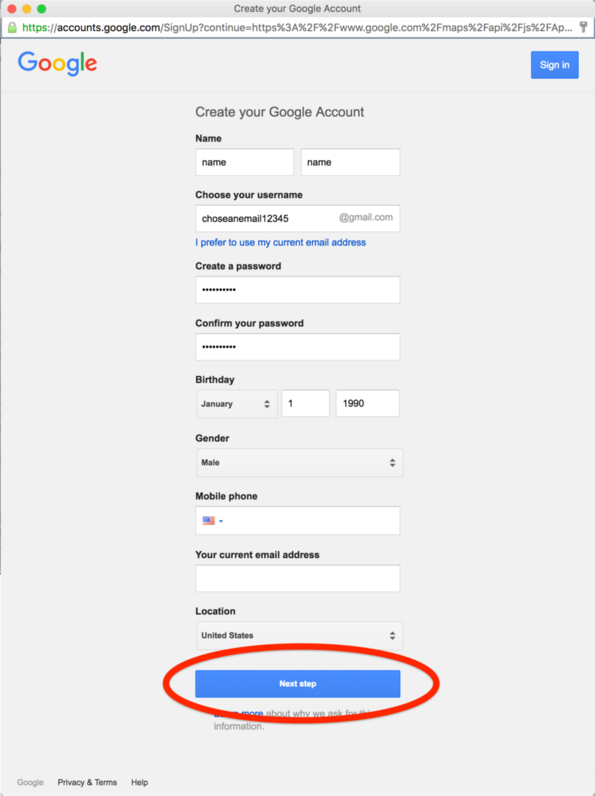The width and height of the screenshot is (595, 796).
Task: Click the green fullscreen window button
Action: 42,9
